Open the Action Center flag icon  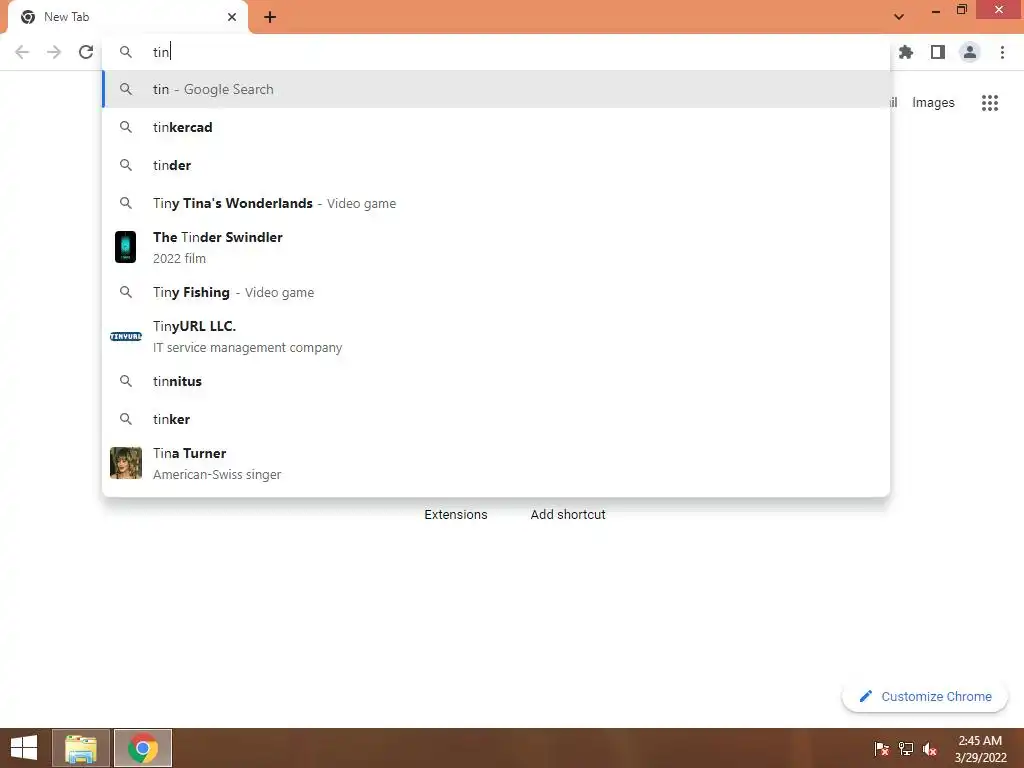(882, 749)
